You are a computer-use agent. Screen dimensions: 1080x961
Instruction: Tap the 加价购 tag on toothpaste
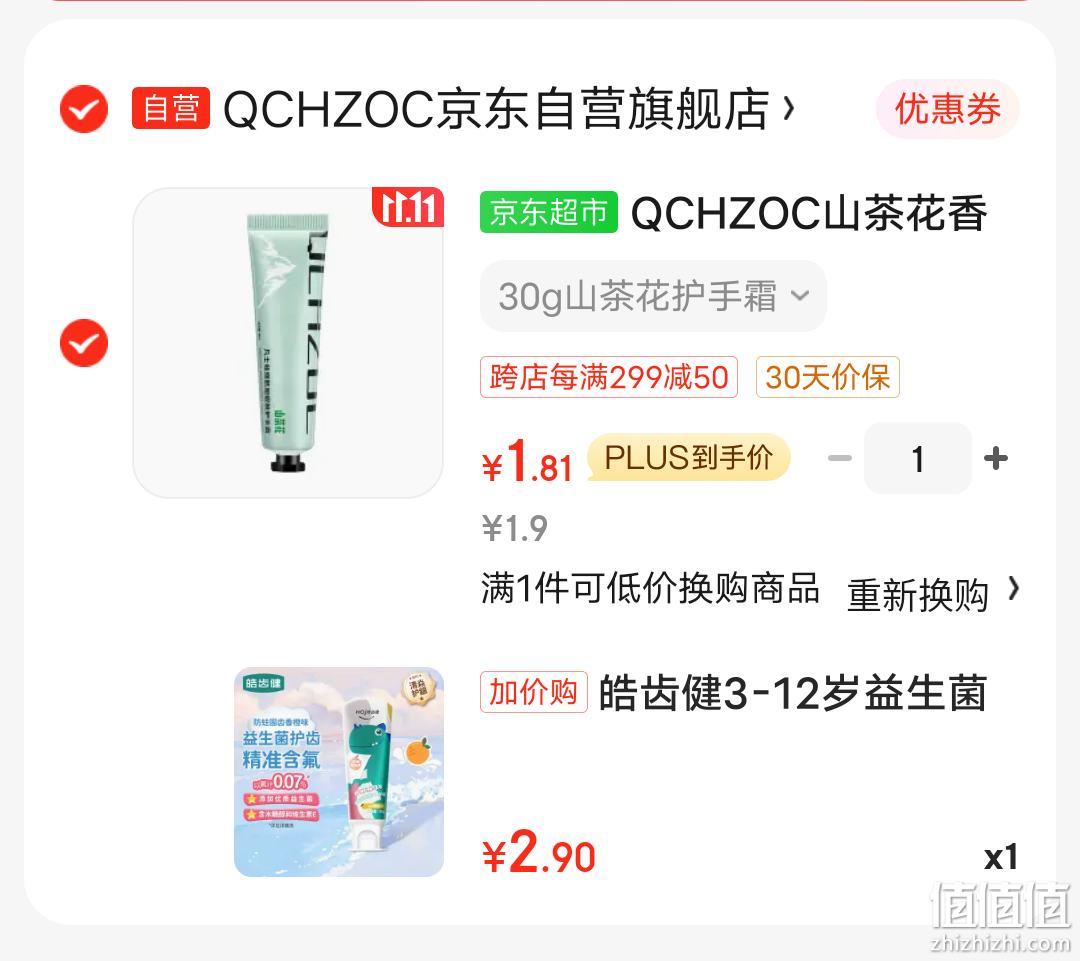click(533, 692)
